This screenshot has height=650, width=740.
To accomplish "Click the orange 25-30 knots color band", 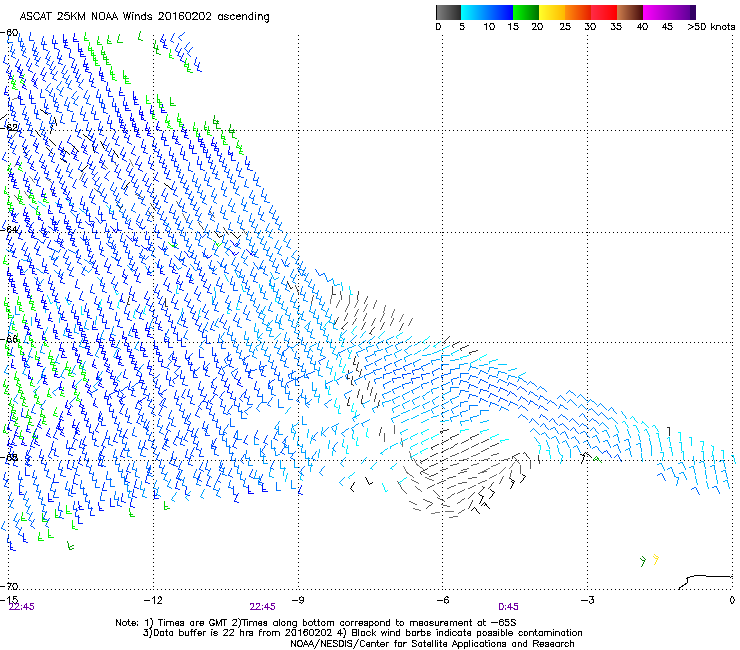I will point(578,12).
